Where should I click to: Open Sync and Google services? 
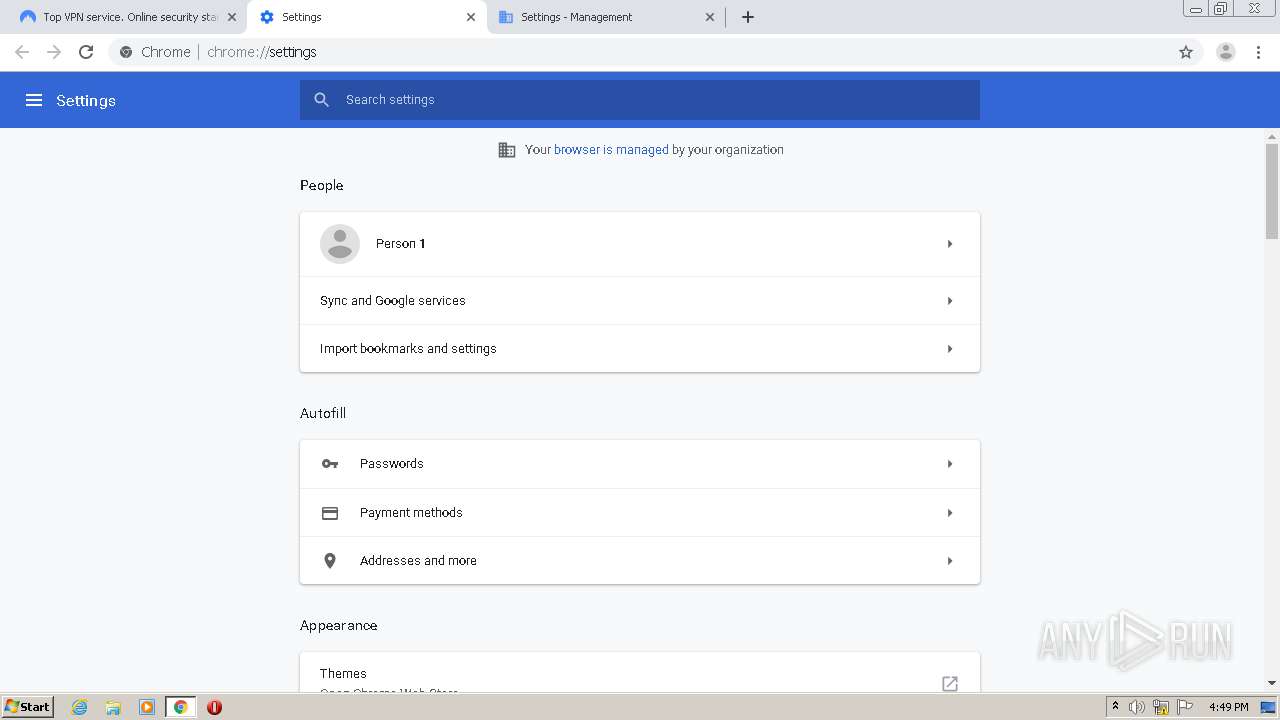tap(640, 301)
